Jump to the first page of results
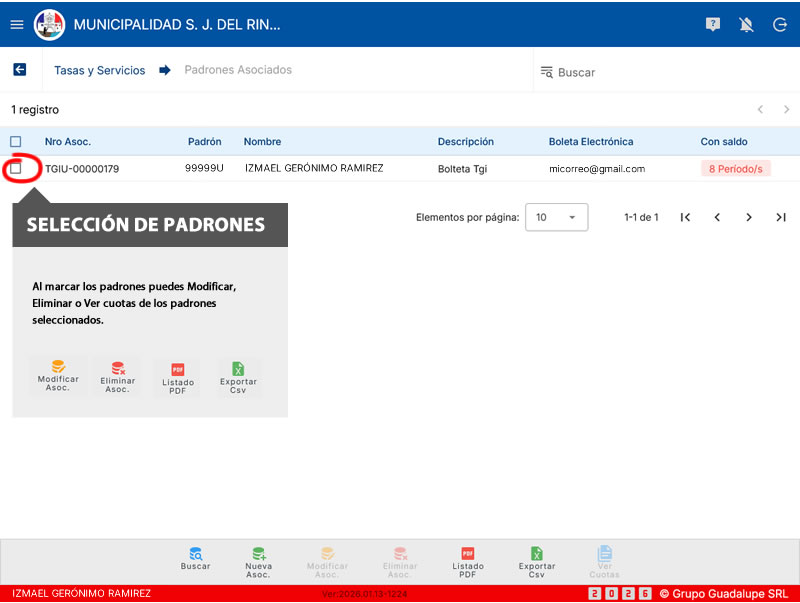 tap(685, 217)
